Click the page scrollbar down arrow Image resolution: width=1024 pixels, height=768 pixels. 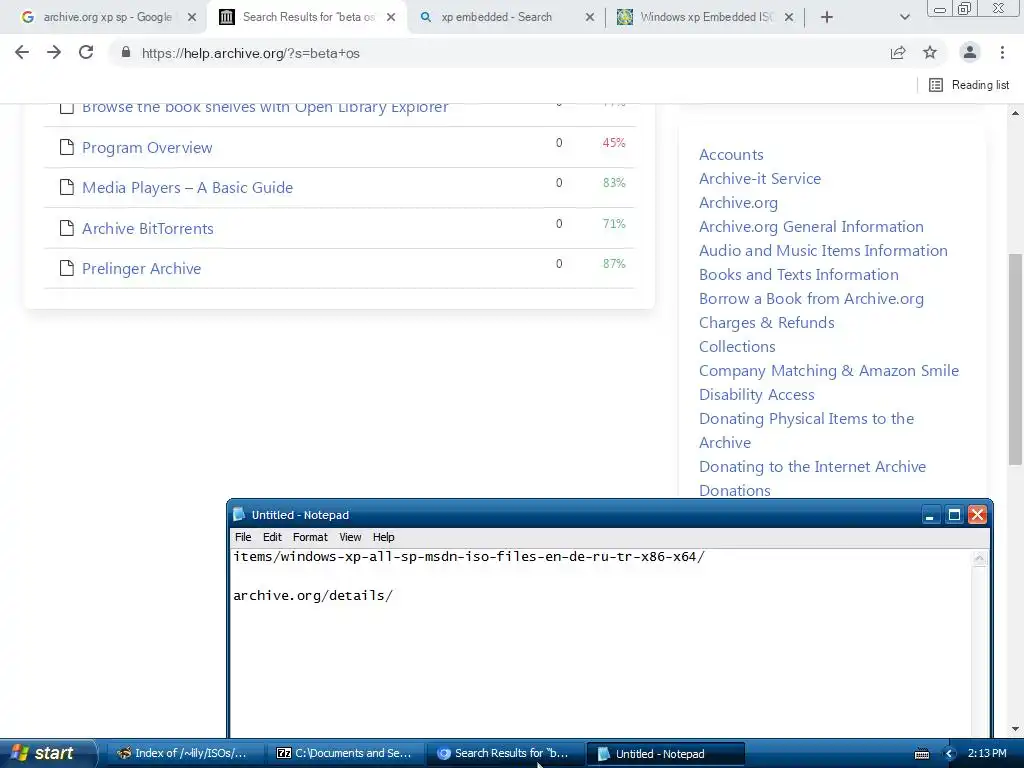tap(1015, 729)
